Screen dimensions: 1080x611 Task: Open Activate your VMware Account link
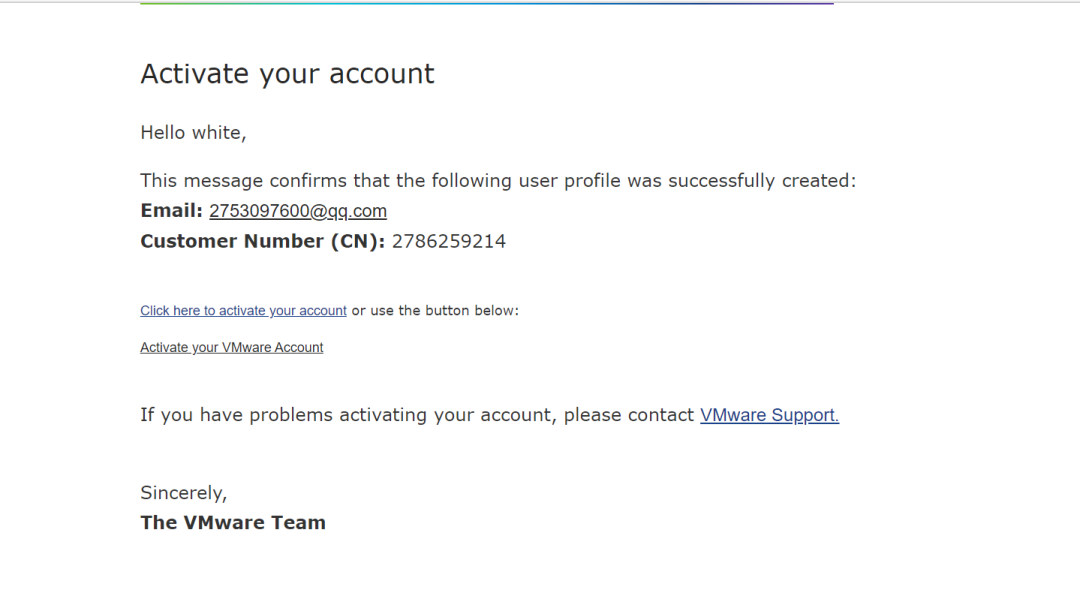pyautogui.click(x=231, y=348)
